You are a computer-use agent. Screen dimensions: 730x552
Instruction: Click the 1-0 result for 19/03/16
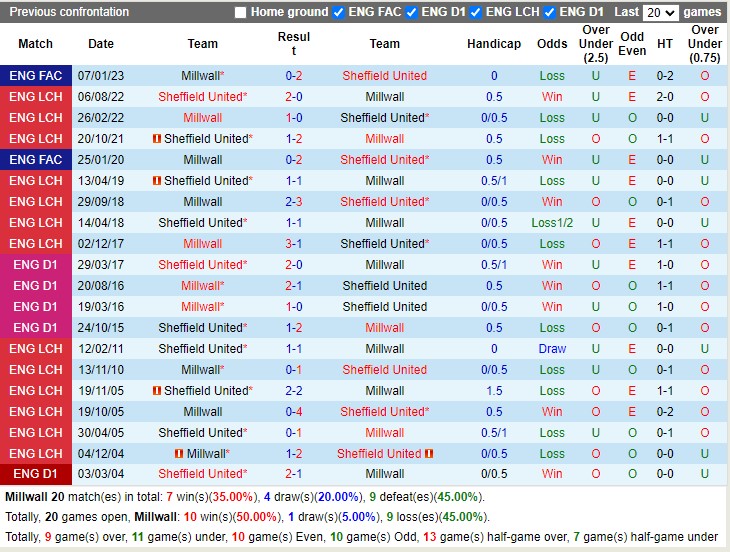pyautogui.click(x=294, y=307)
